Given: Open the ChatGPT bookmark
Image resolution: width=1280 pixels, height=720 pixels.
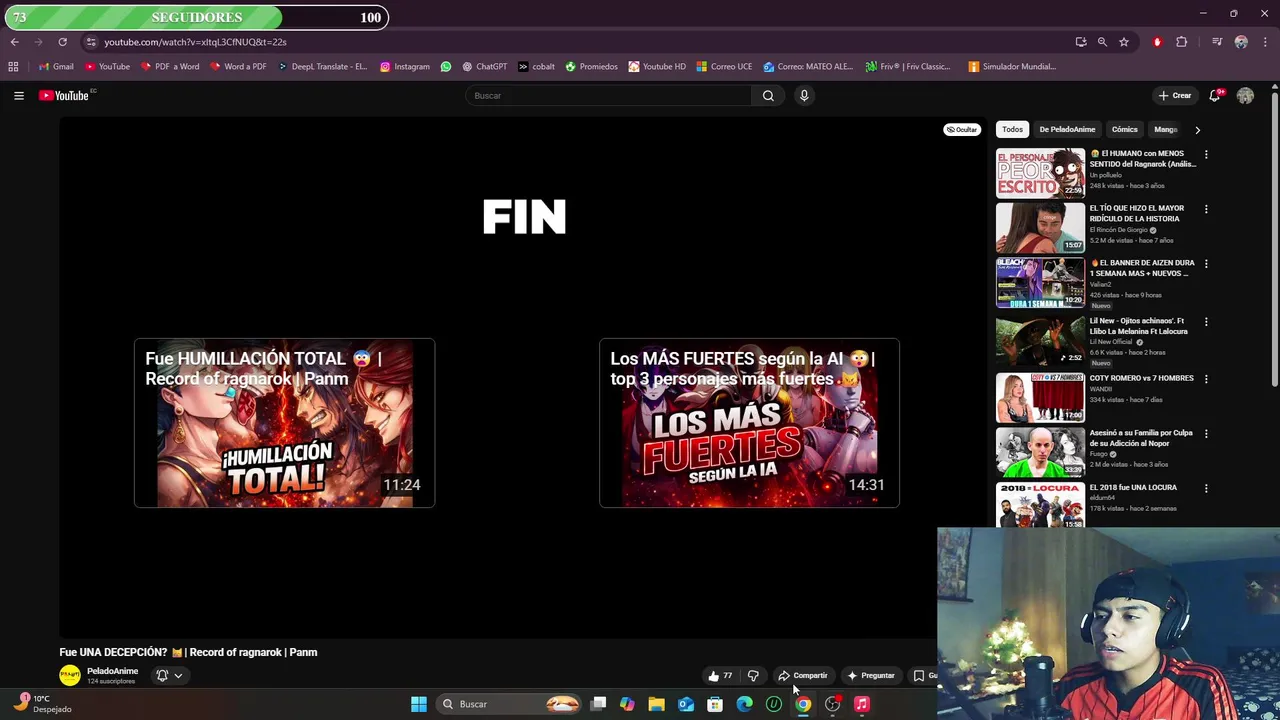Looking at the screenshot, I should pos(484,67).
